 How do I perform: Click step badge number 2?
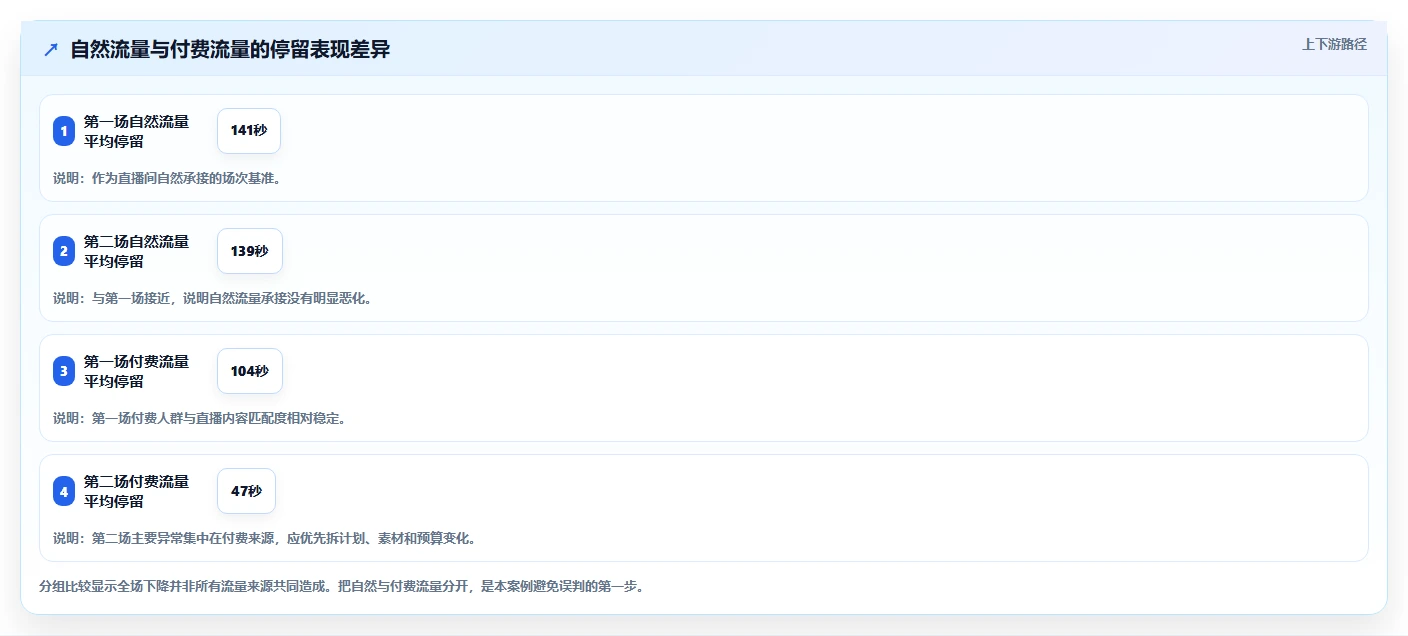[64, 251]
